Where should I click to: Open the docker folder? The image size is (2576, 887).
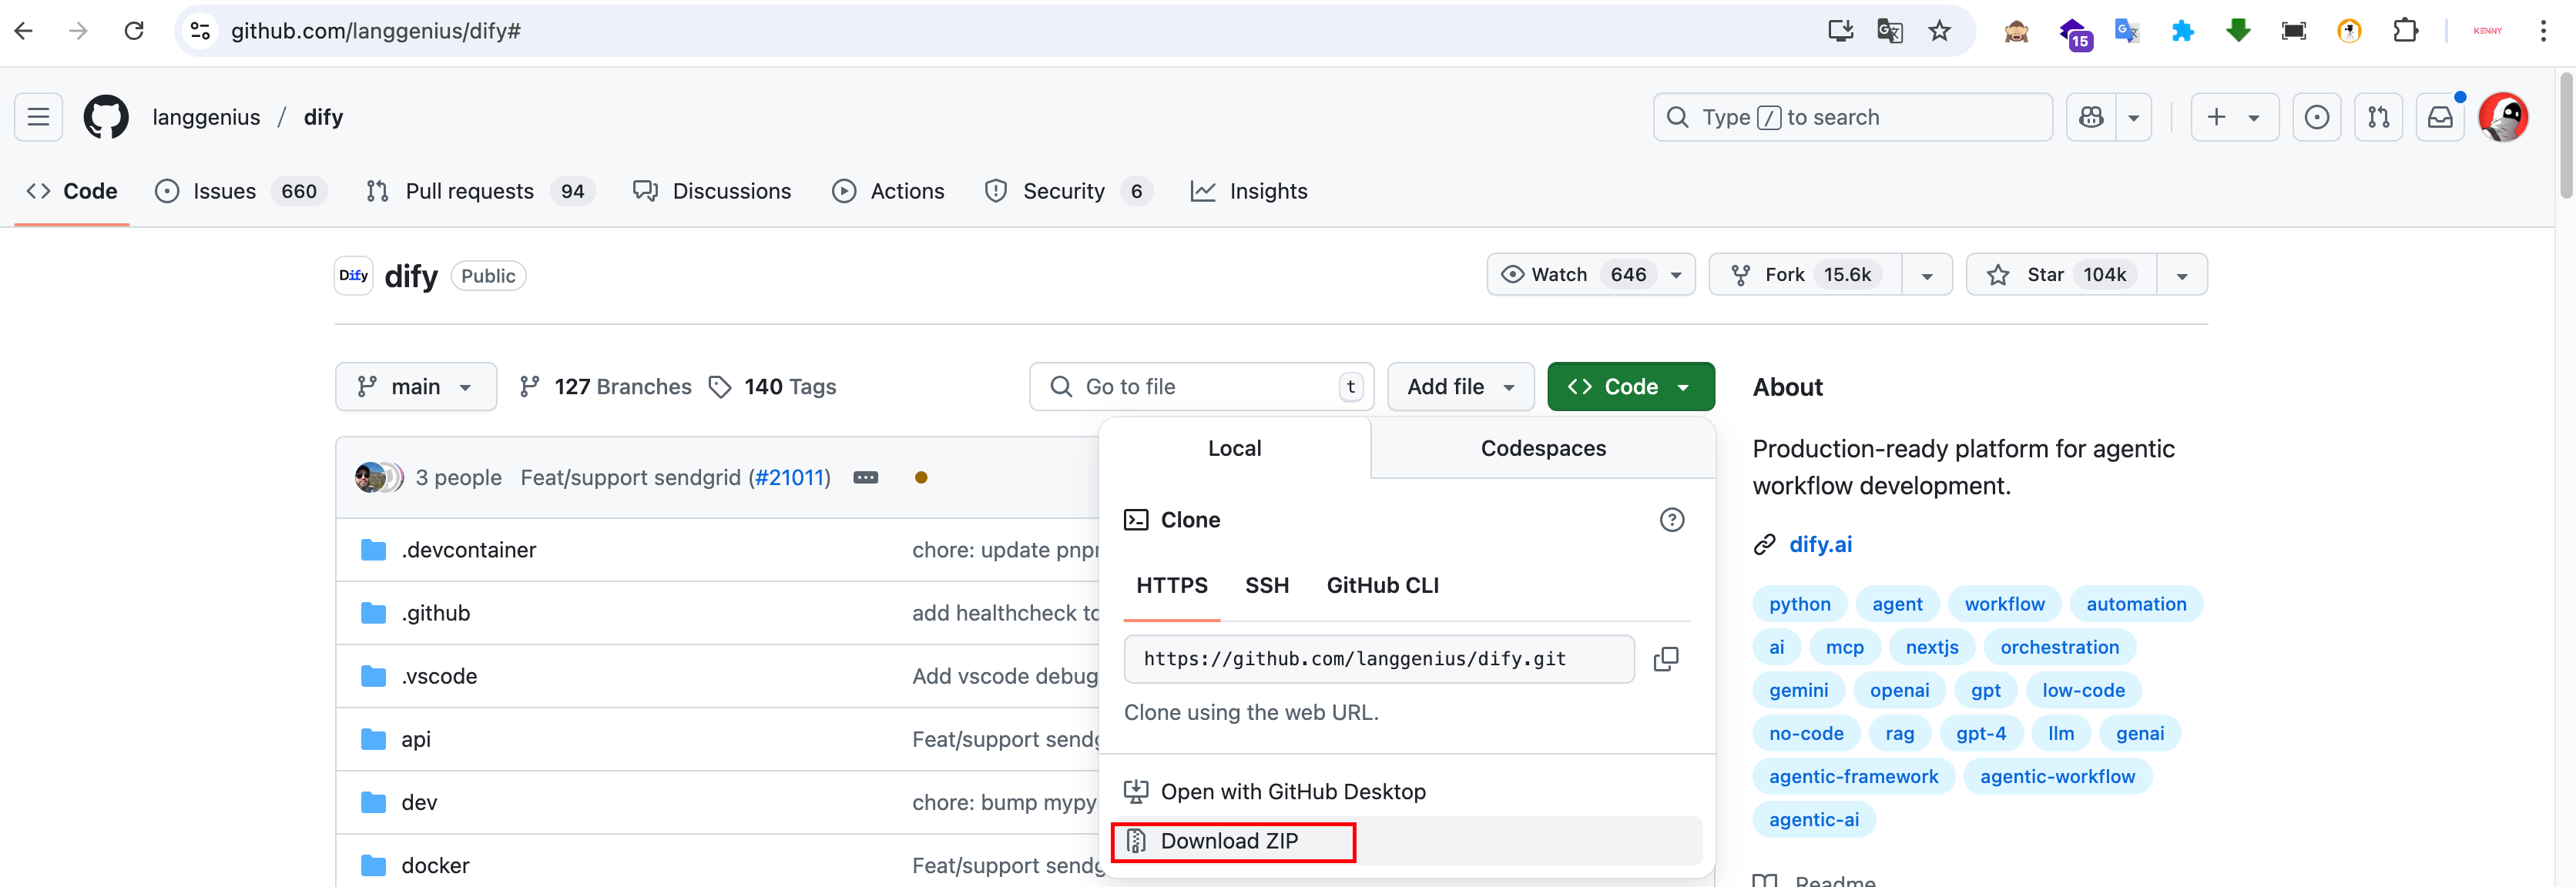coord(435,866)
